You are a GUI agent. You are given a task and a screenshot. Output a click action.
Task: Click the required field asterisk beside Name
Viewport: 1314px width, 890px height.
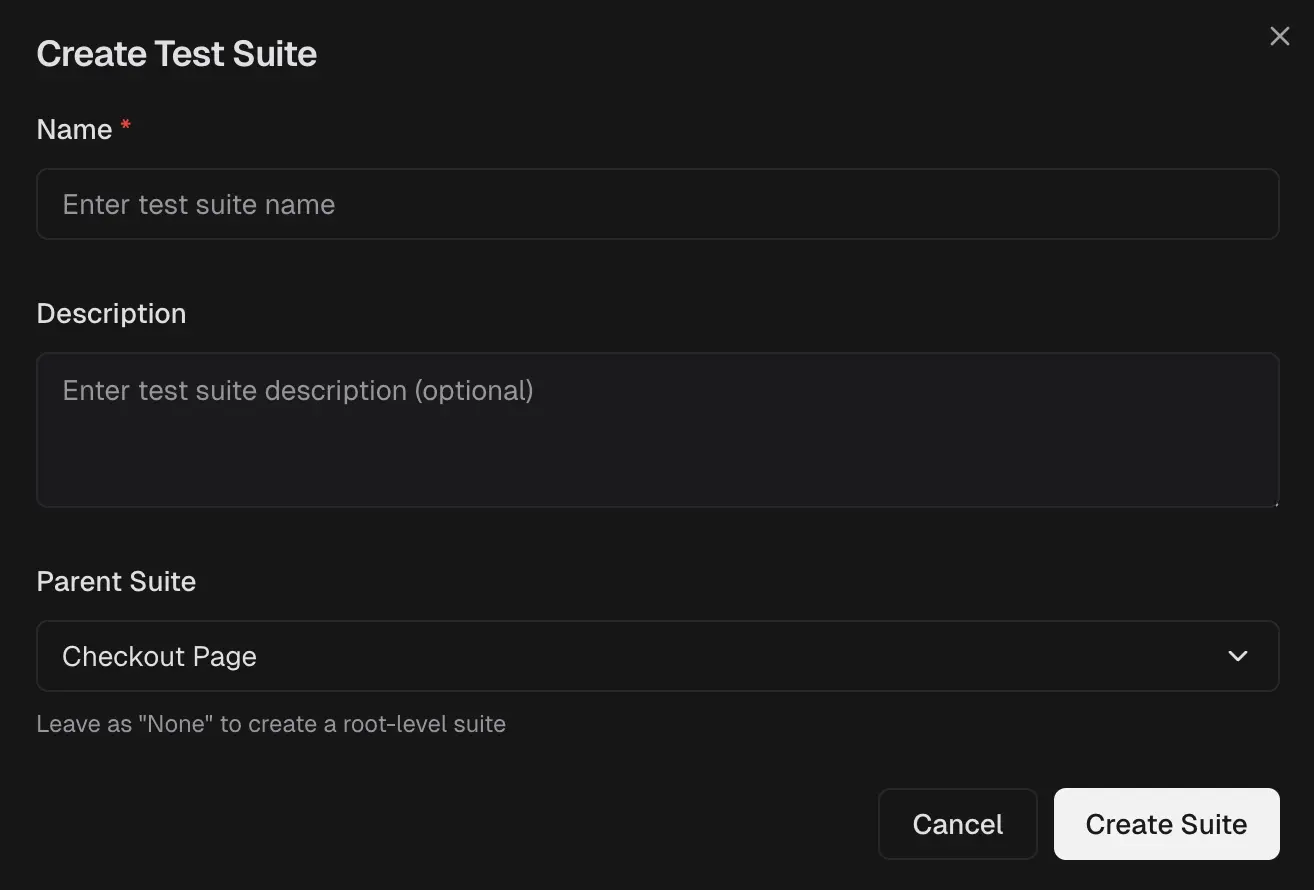tap(125, 124)
